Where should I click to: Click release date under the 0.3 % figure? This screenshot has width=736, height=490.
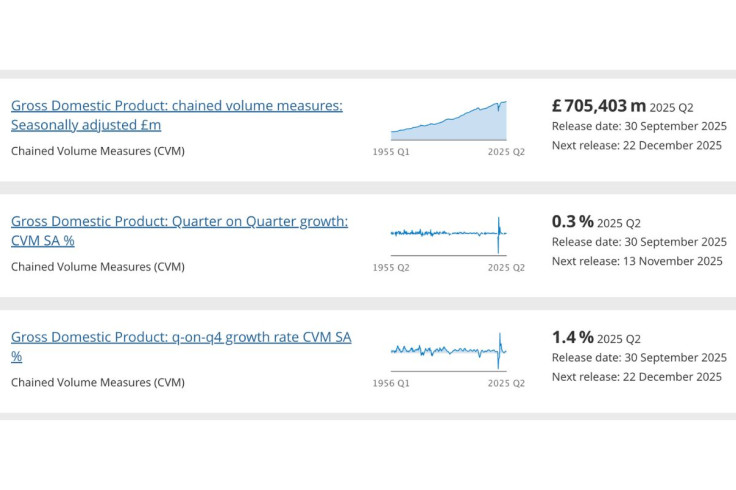point(639,242)
